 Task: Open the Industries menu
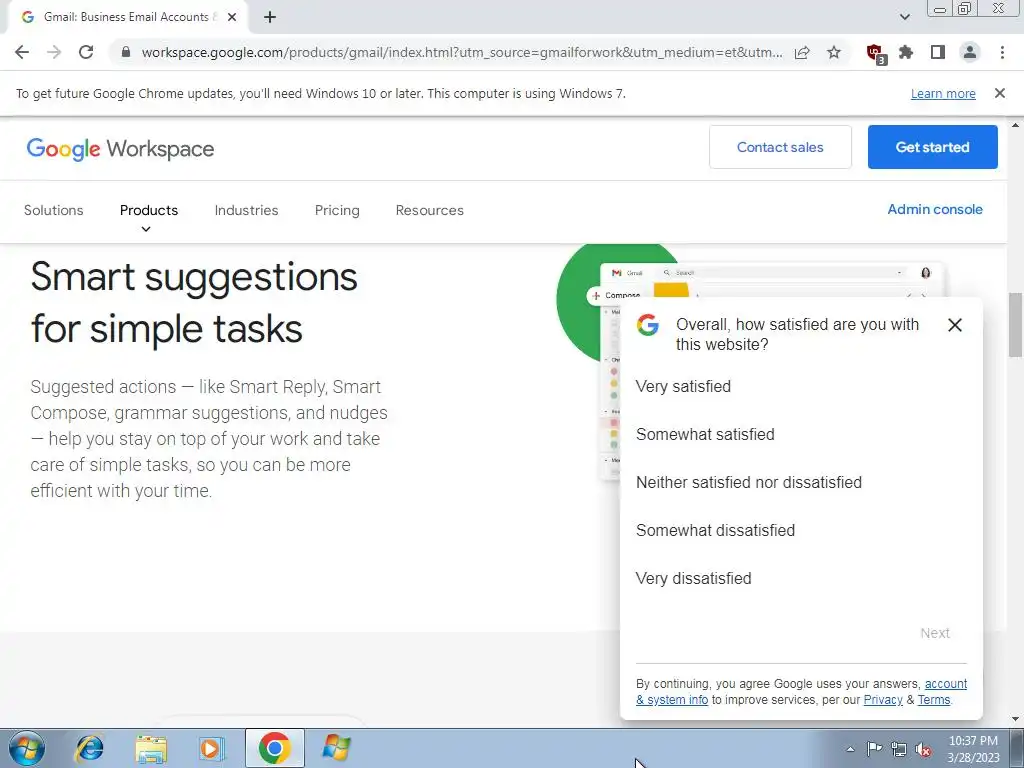(246, 210)
